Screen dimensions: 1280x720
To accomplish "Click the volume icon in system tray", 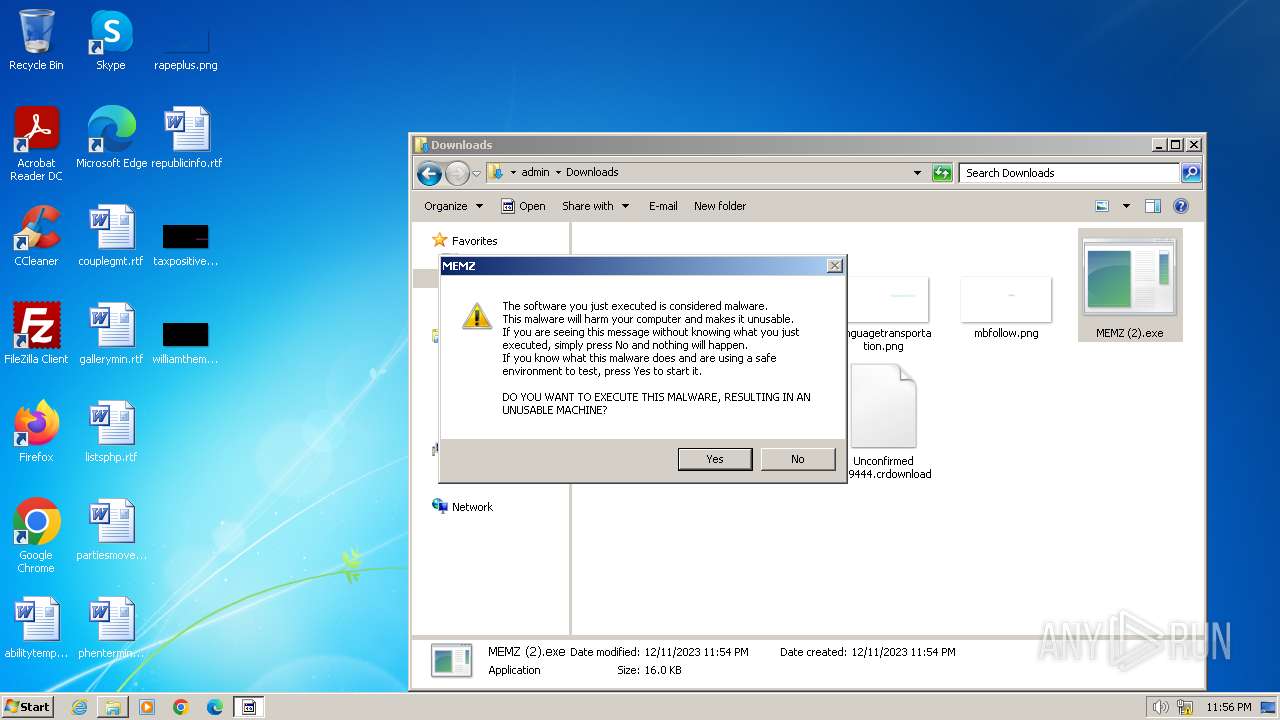I will [x=1161, y=707].
